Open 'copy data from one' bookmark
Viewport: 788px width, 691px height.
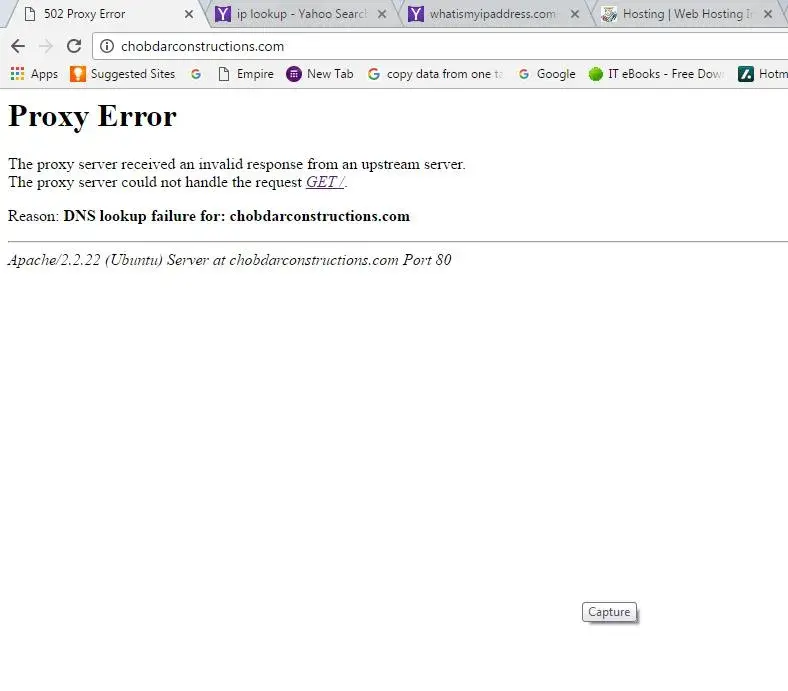[x=435, y=74]
